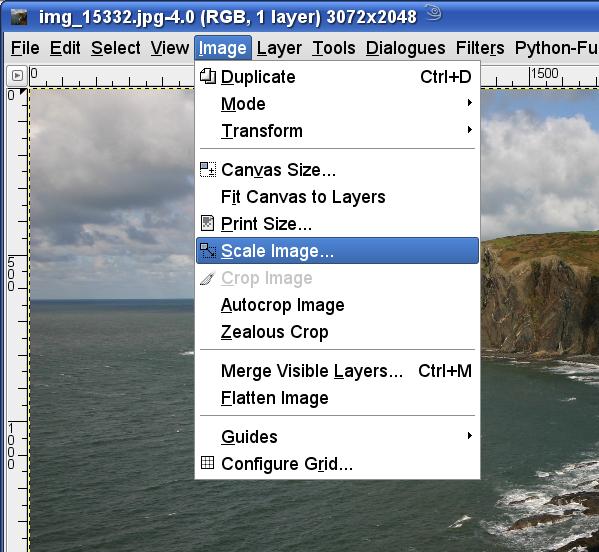Click the window icon in title bar

tap(19, 17)
